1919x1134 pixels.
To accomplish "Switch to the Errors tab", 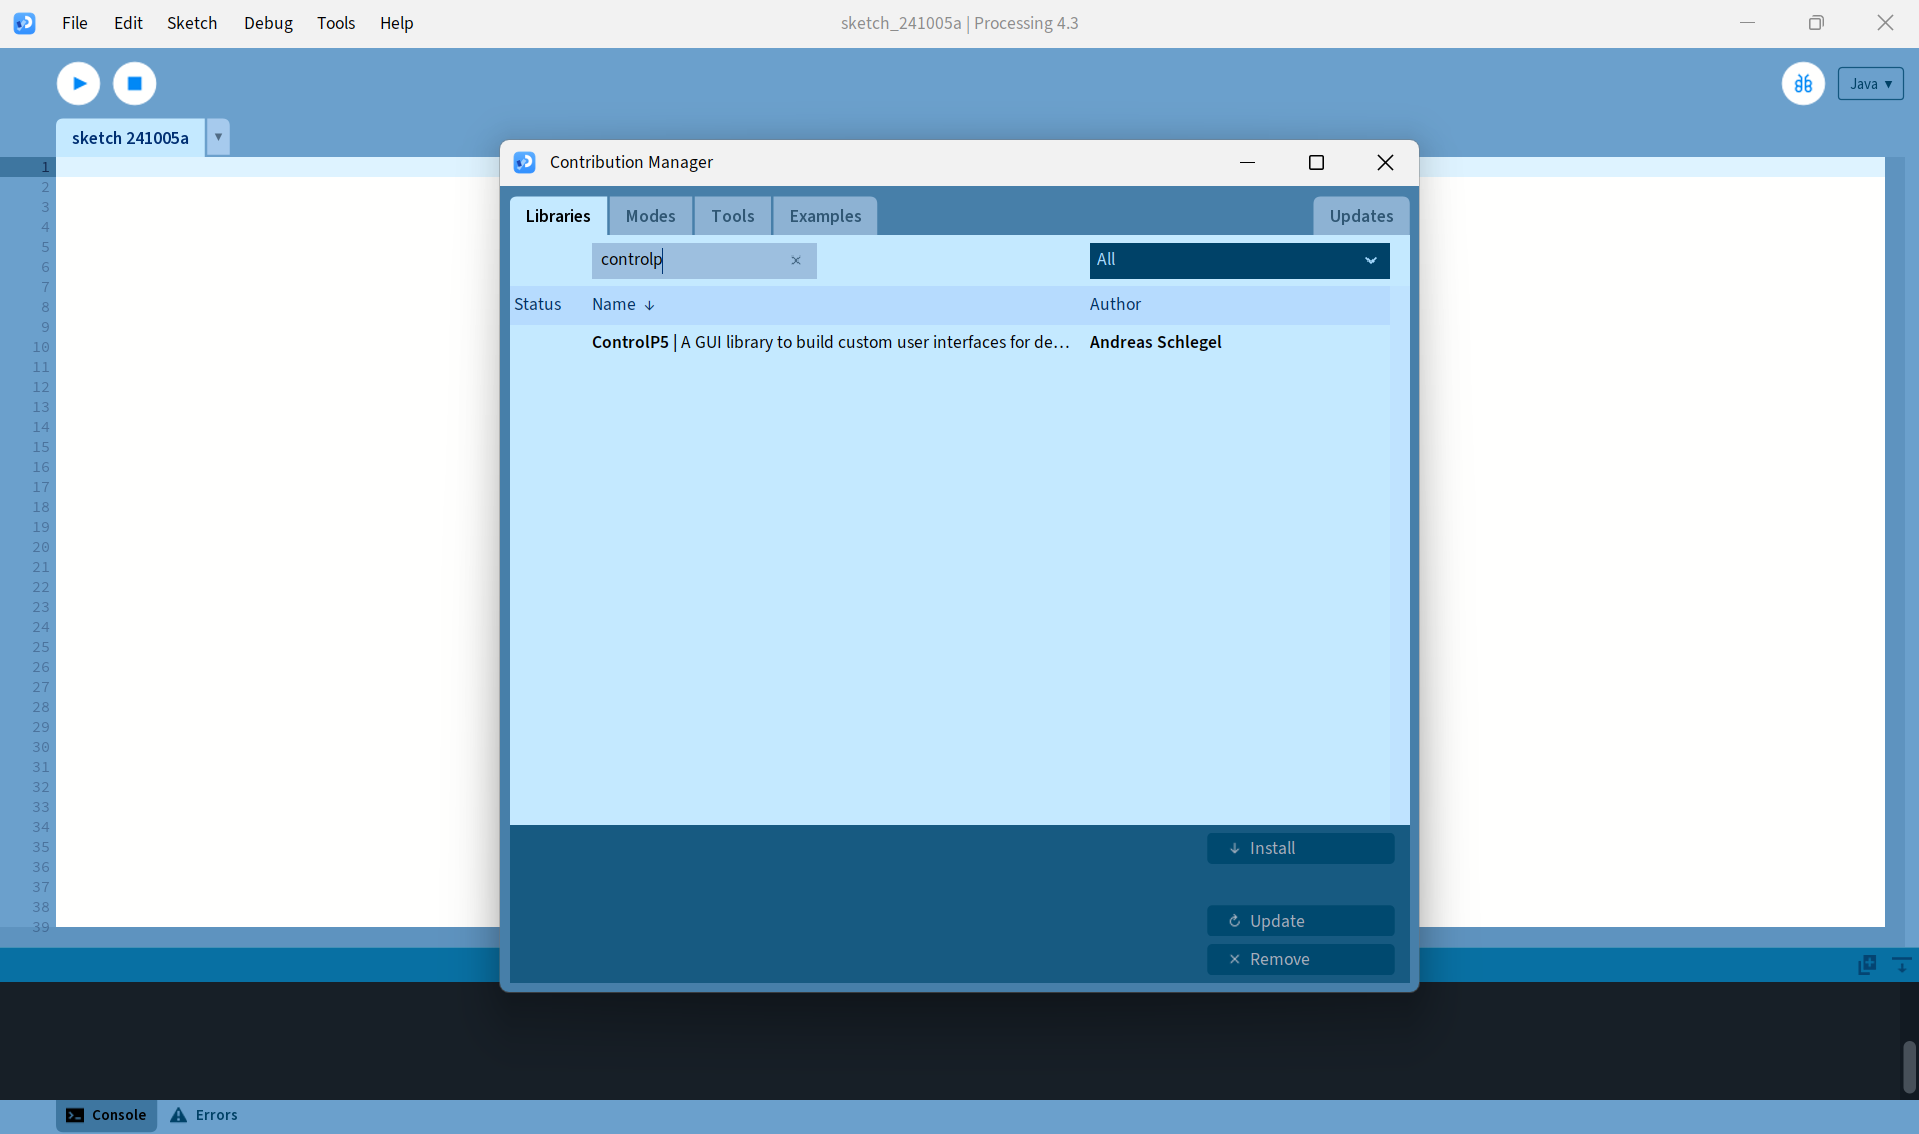I will 204,1115.
